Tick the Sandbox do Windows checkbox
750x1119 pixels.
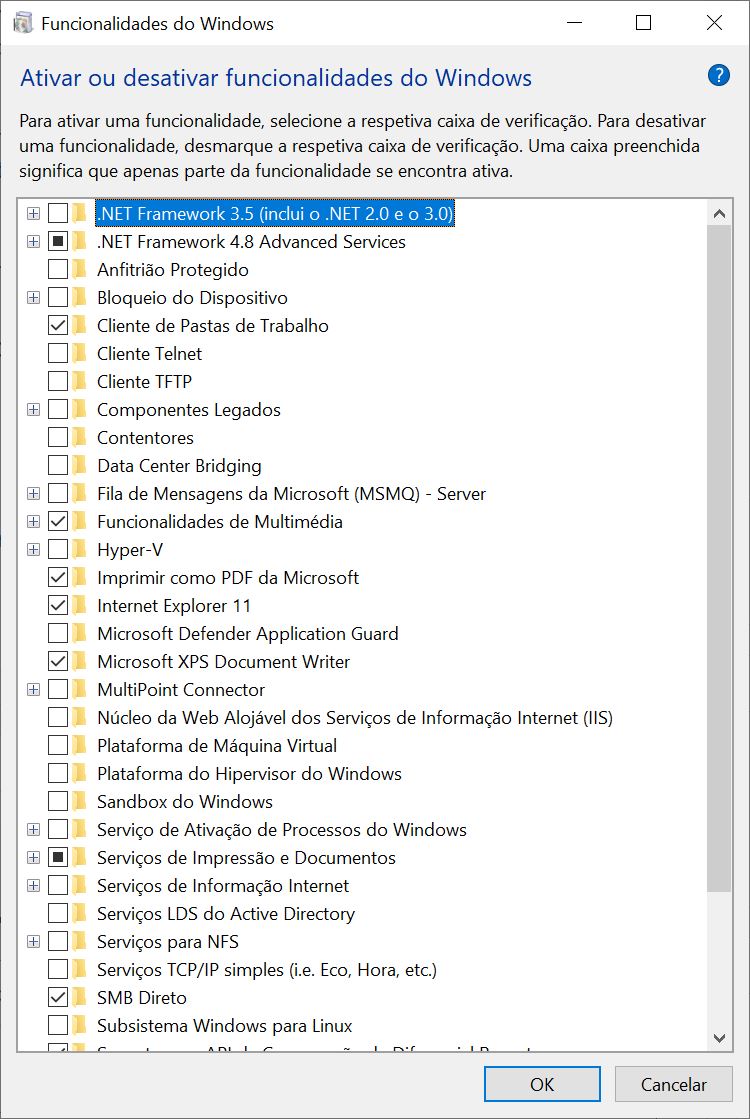58,801
